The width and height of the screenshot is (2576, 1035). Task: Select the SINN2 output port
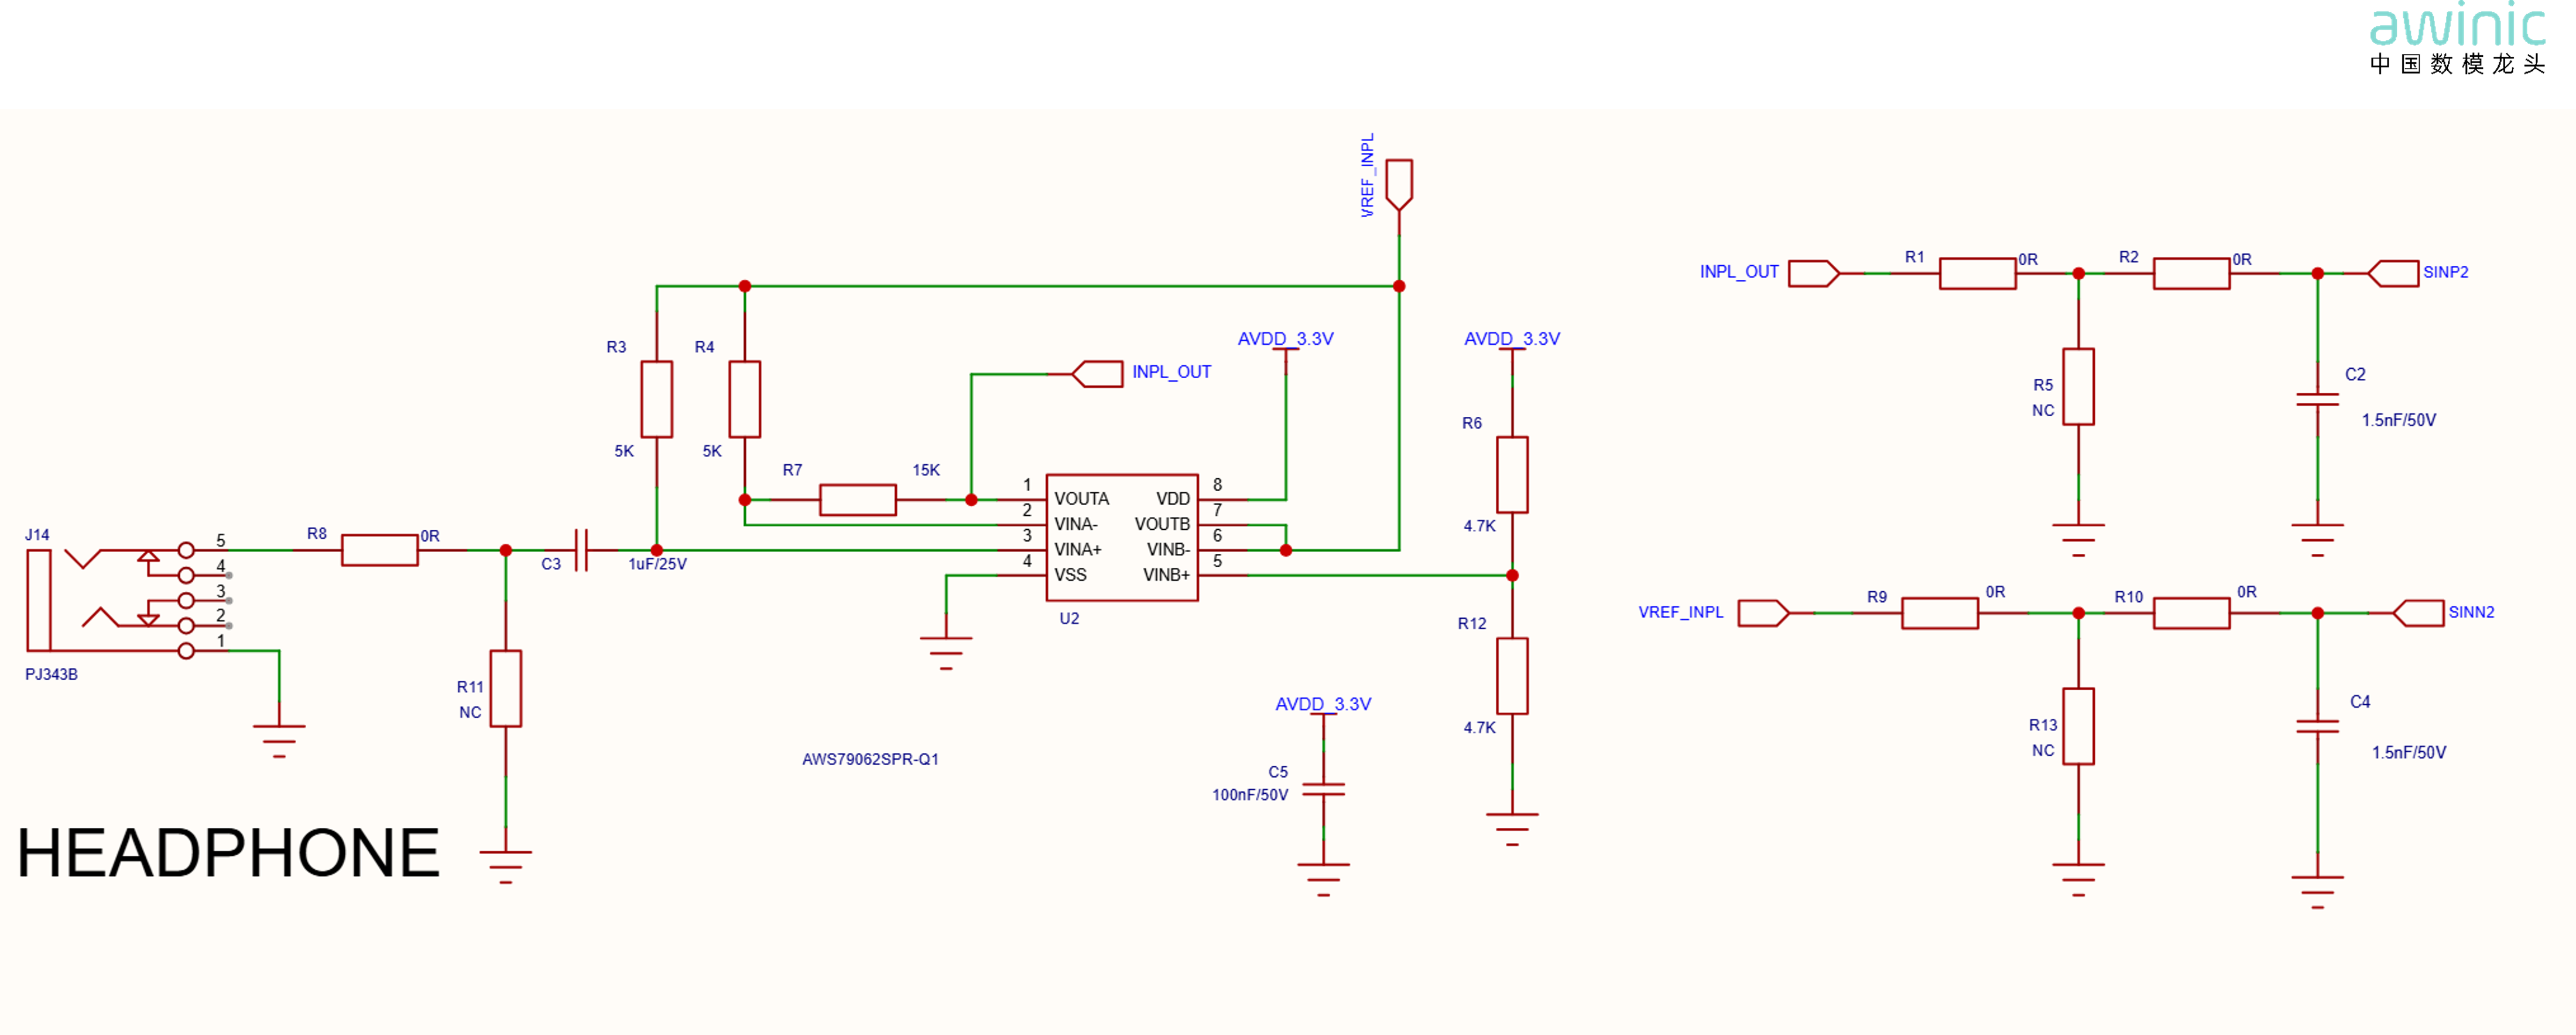pyautogui.click(x=2419, y=613)
